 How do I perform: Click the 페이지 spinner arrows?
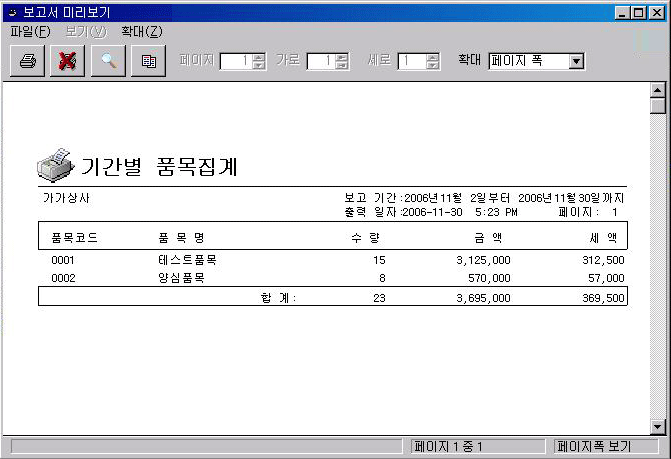(x=259, y=61)
